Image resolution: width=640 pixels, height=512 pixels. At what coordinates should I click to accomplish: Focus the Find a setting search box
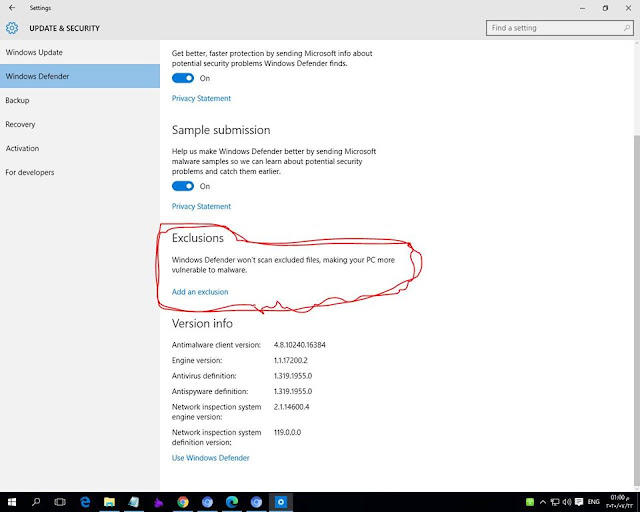click(x=560, y=28)
